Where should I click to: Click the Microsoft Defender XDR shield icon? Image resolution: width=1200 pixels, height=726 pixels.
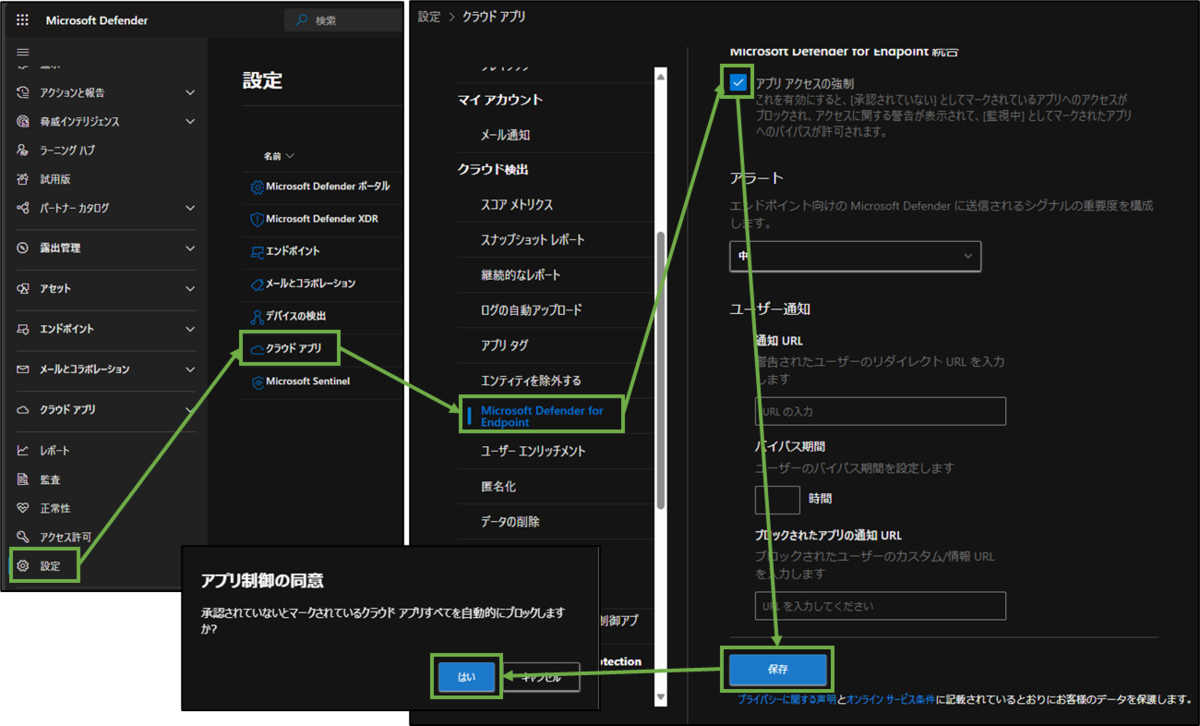click(x=257, y=219)
